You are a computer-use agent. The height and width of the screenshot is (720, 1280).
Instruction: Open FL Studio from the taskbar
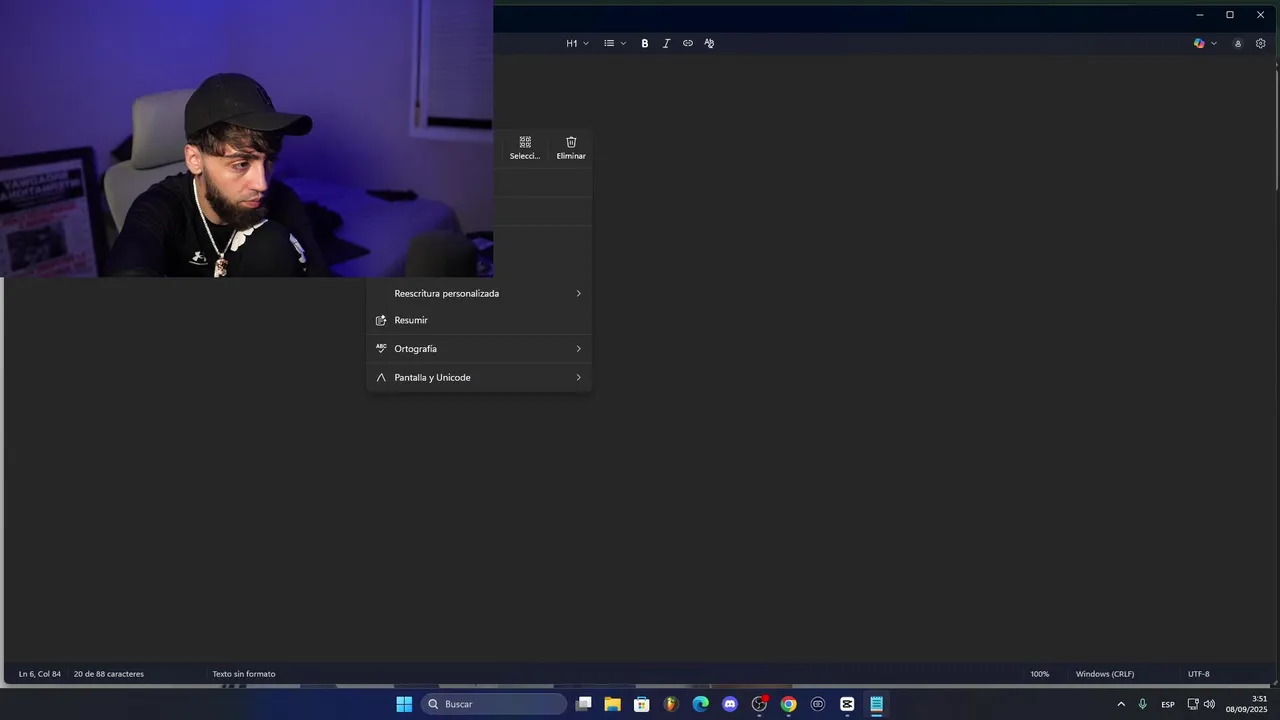pyautogui.click(x=671, y=704)
